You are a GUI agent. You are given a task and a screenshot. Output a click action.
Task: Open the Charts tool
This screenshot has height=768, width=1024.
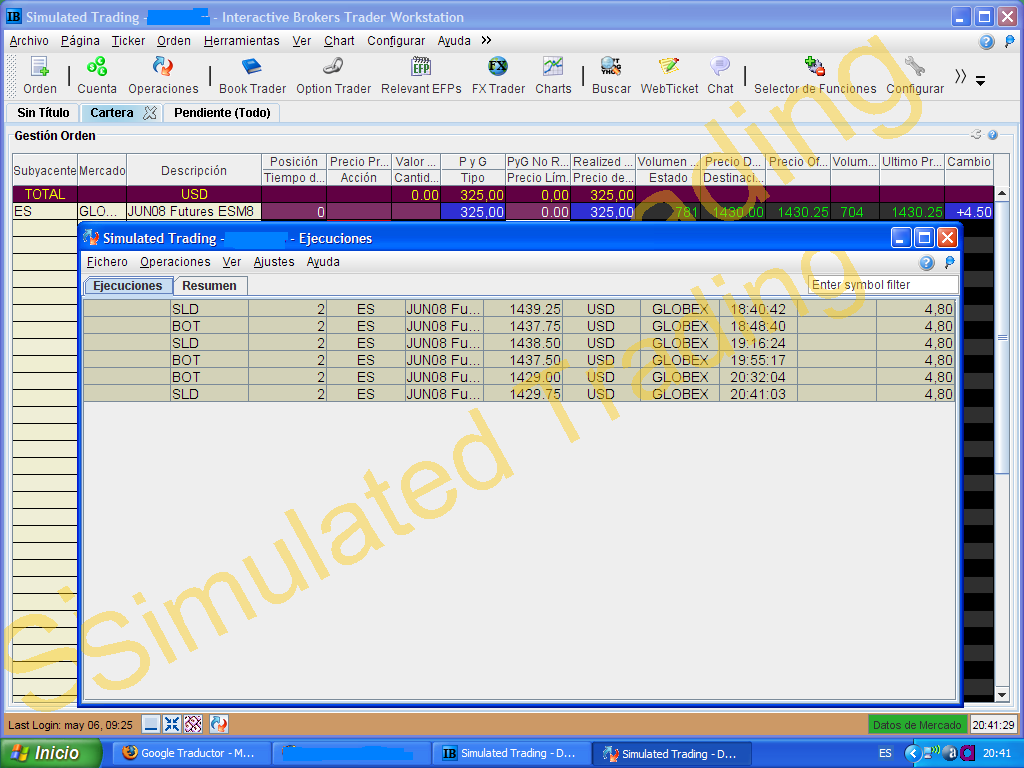click(x=553, y=76)
